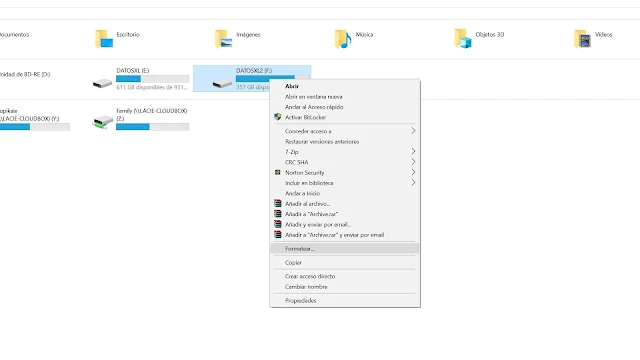
Task: Click the Objetos 3D folder label
Action: (x=489, y=35)
